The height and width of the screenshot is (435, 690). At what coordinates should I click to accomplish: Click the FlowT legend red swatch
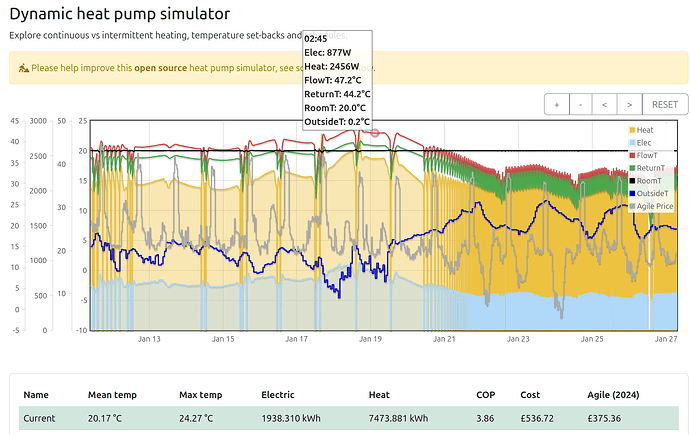pyautogui.click(x=631, y=155)
